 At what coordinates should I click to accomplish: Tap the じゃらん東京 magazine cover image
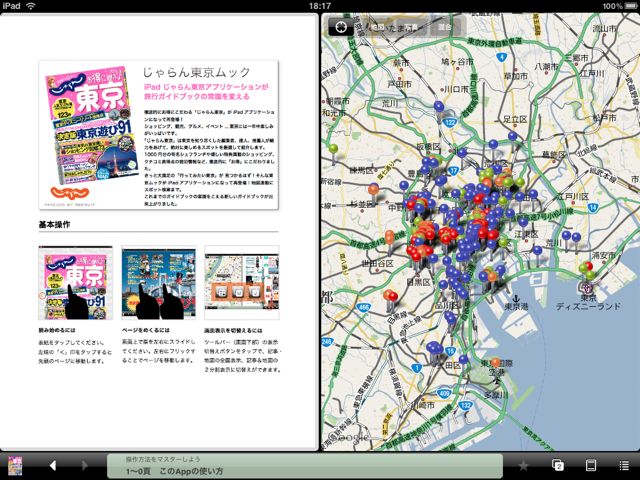(92, 125)
